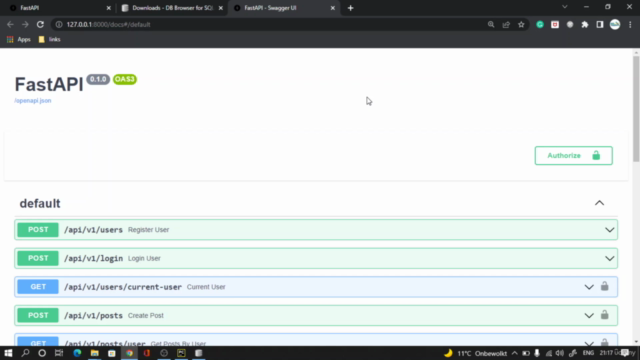Click the browser back arrow

pos(10,24)
